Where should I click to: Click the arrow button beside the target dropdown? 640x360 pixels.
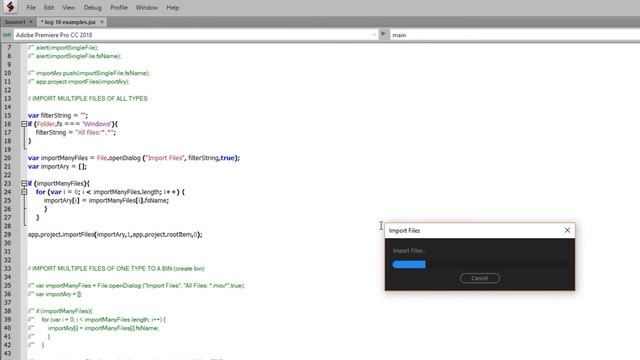[384, 34]
